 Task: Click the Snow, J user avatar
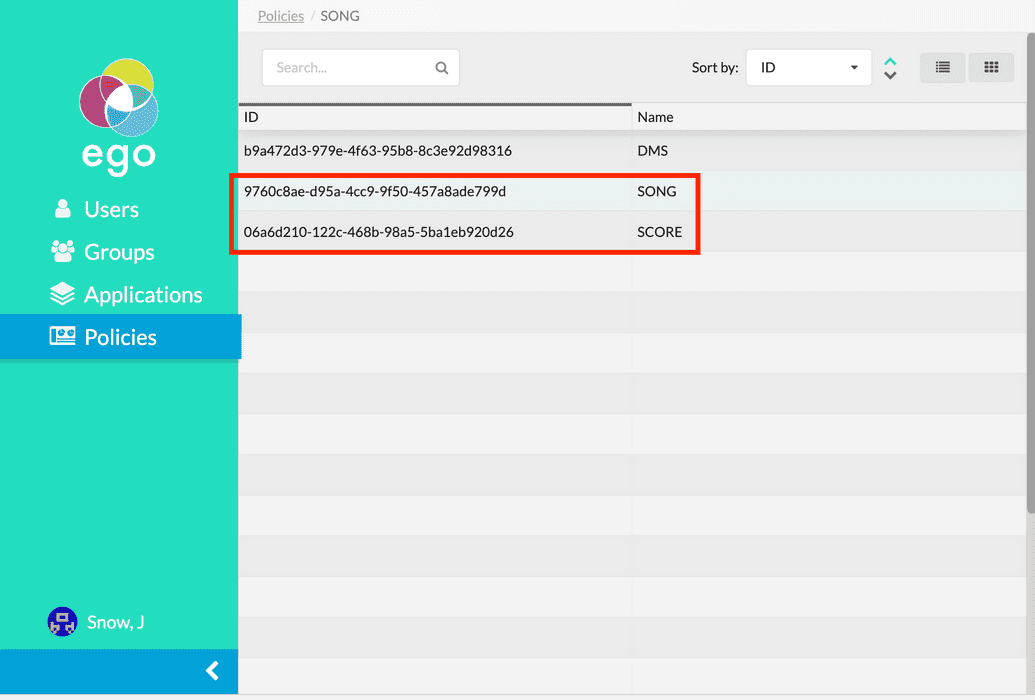62,622
